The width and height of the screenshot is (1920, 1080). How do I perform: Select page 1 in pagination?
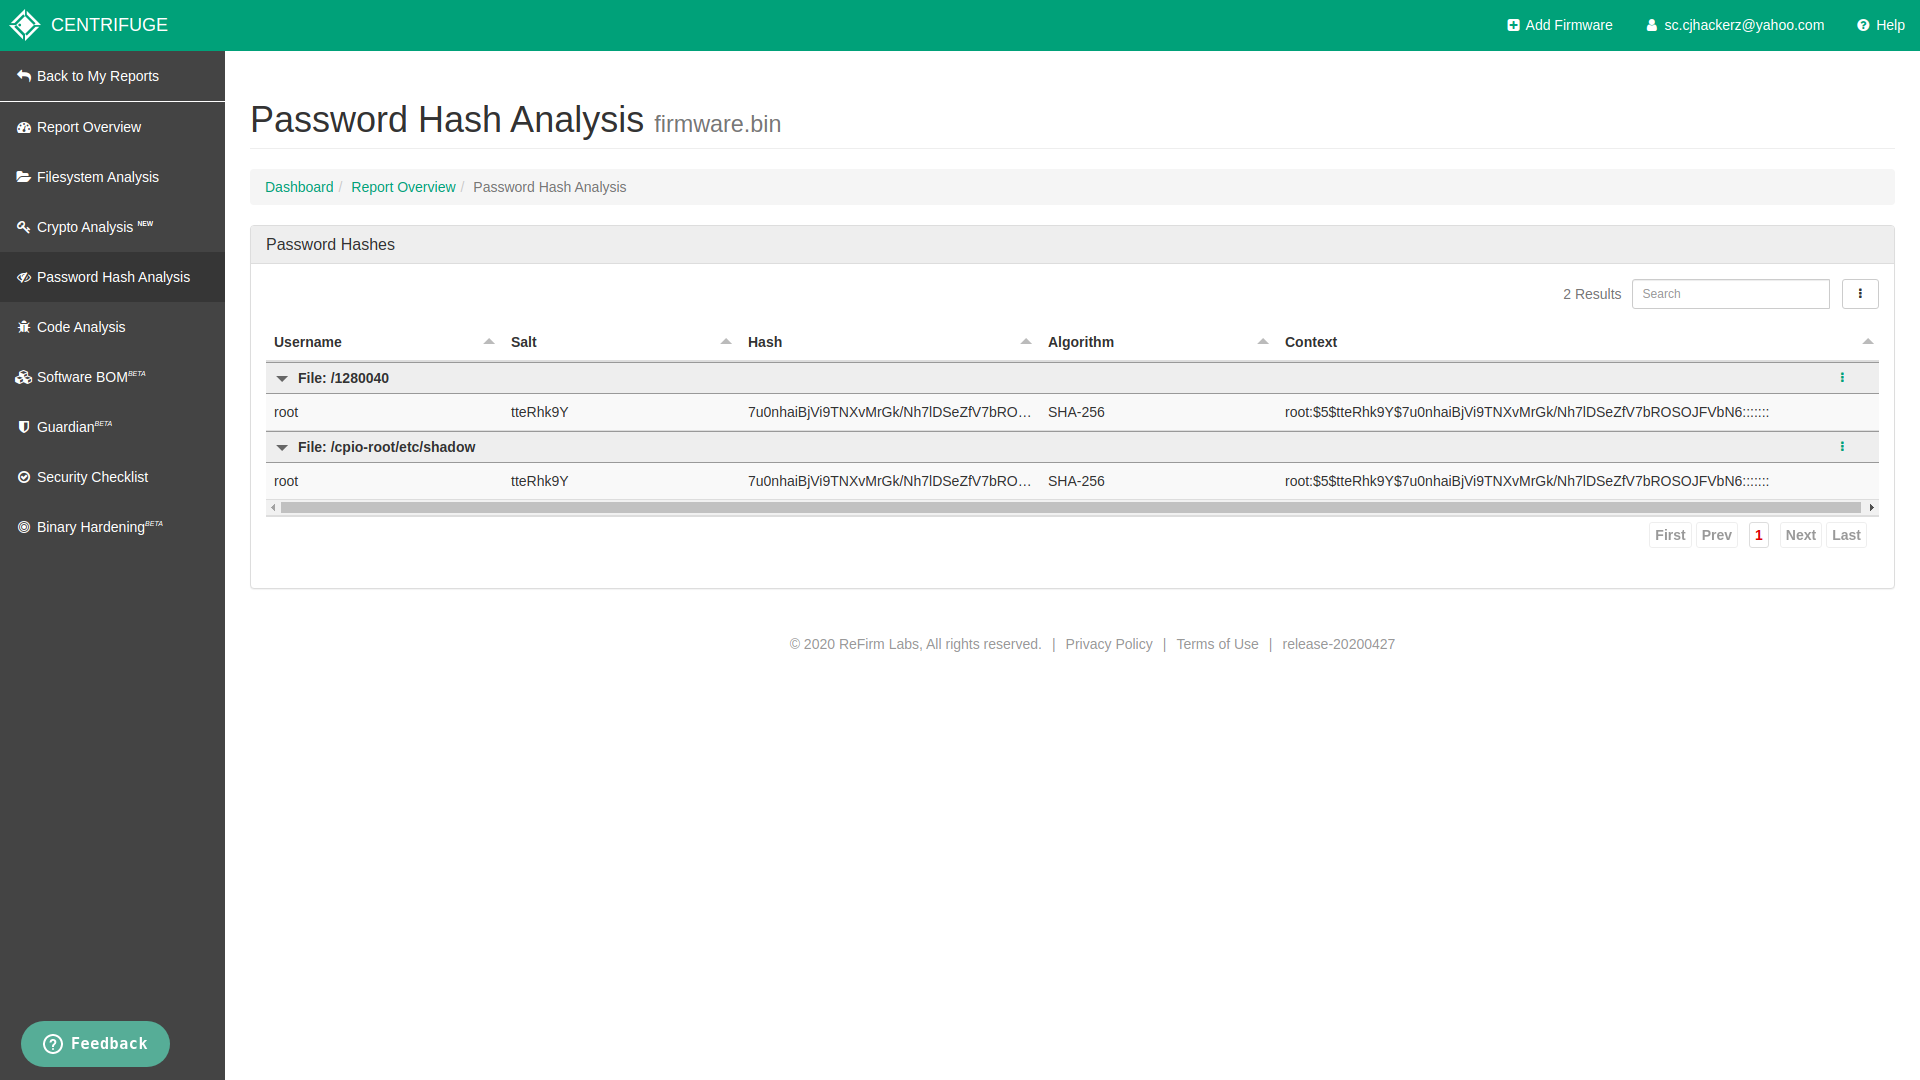click(1758, 535)
